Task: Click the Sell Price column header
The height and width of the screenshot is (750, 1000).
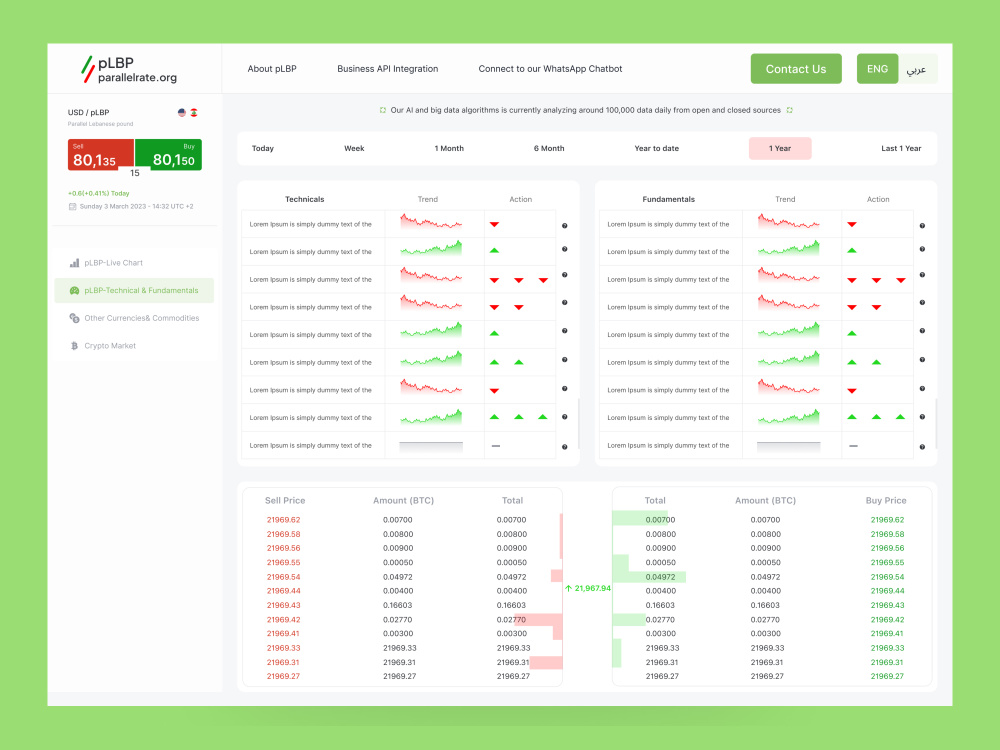Action: coord(285,501)
